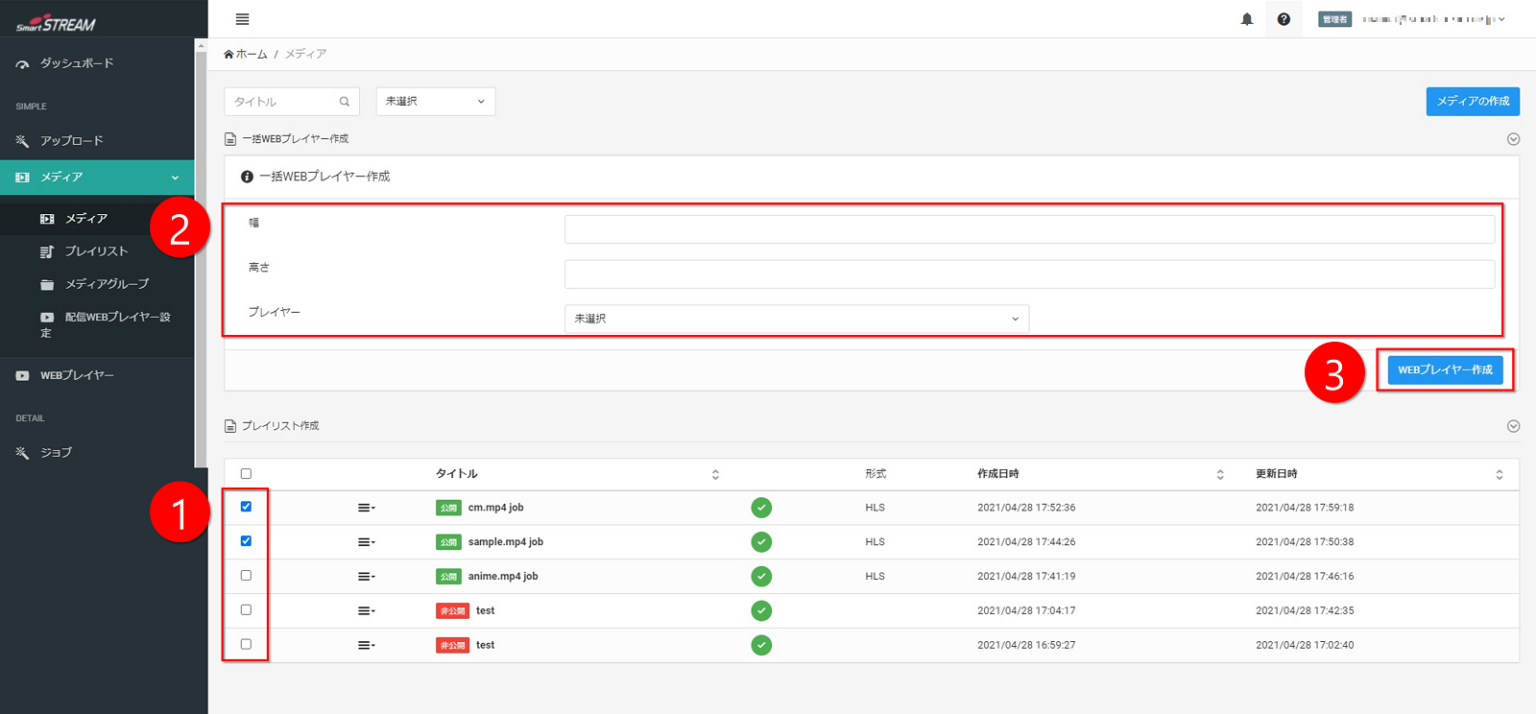Open the プレイヤー dropdown showing 未選択

tap(796, 319)
